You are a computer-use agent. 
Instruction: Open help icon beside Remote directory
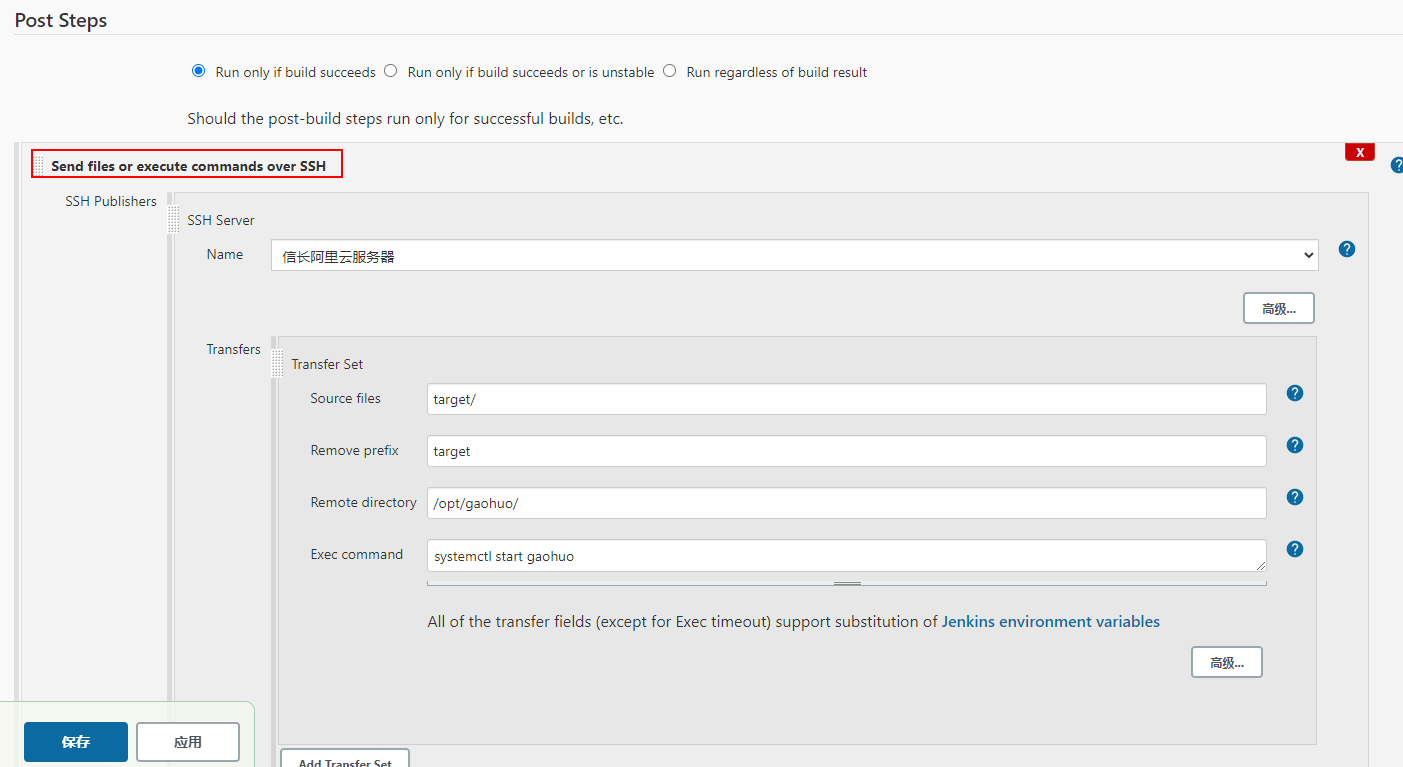pyautogui.click(x=1295, y=497)
